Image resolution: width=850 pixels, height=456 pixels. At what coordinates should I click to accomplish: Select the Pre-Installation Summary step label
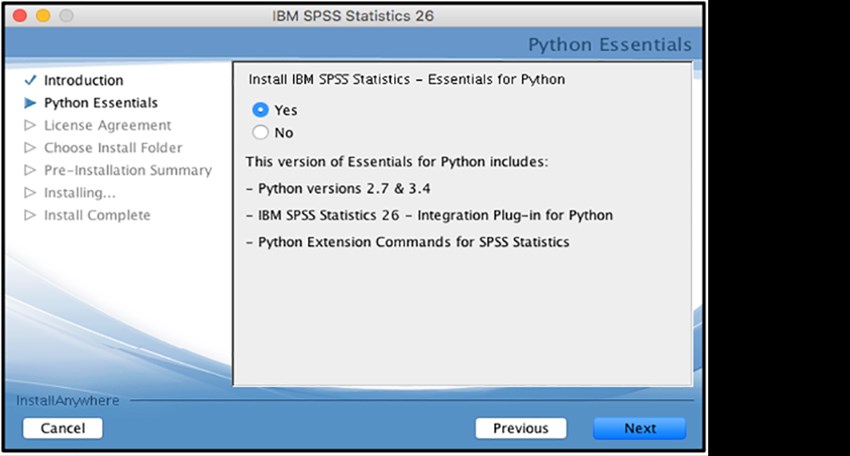click(128, 170)
